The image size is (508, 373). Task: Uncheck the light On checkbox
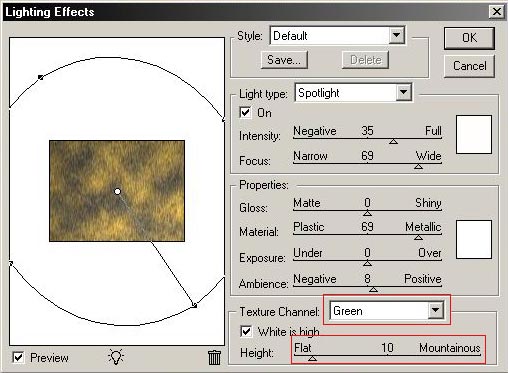(x=246, y=112)
